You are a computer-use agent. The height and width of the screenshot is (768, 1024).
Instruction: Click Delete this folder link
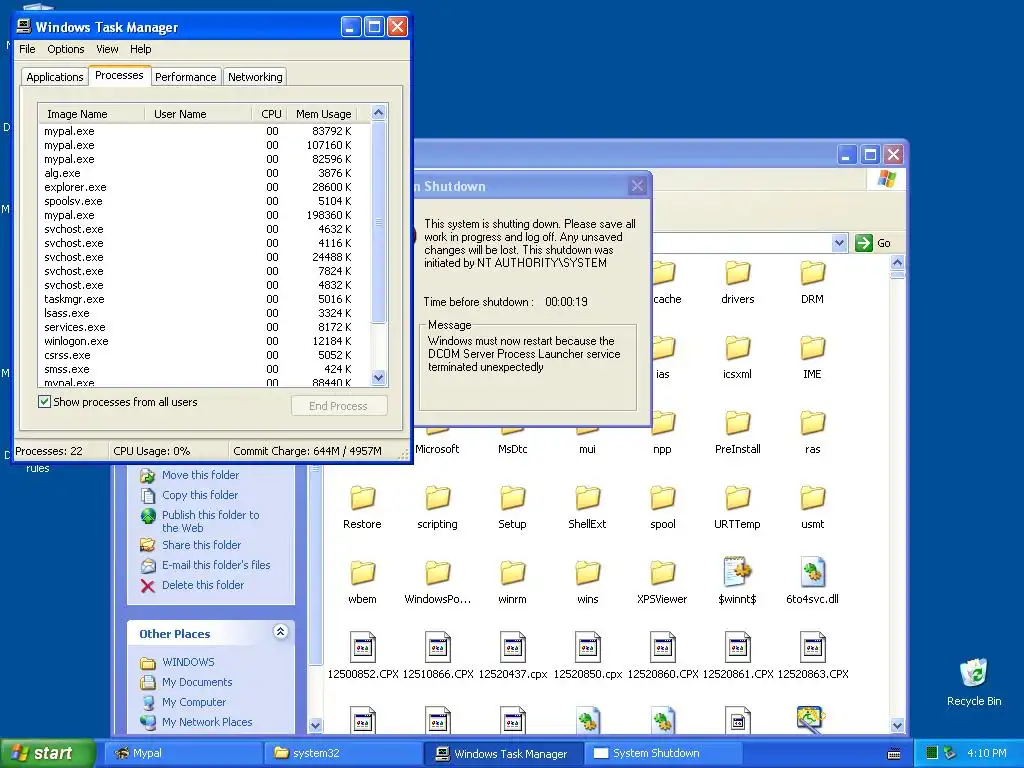(202, 585)
